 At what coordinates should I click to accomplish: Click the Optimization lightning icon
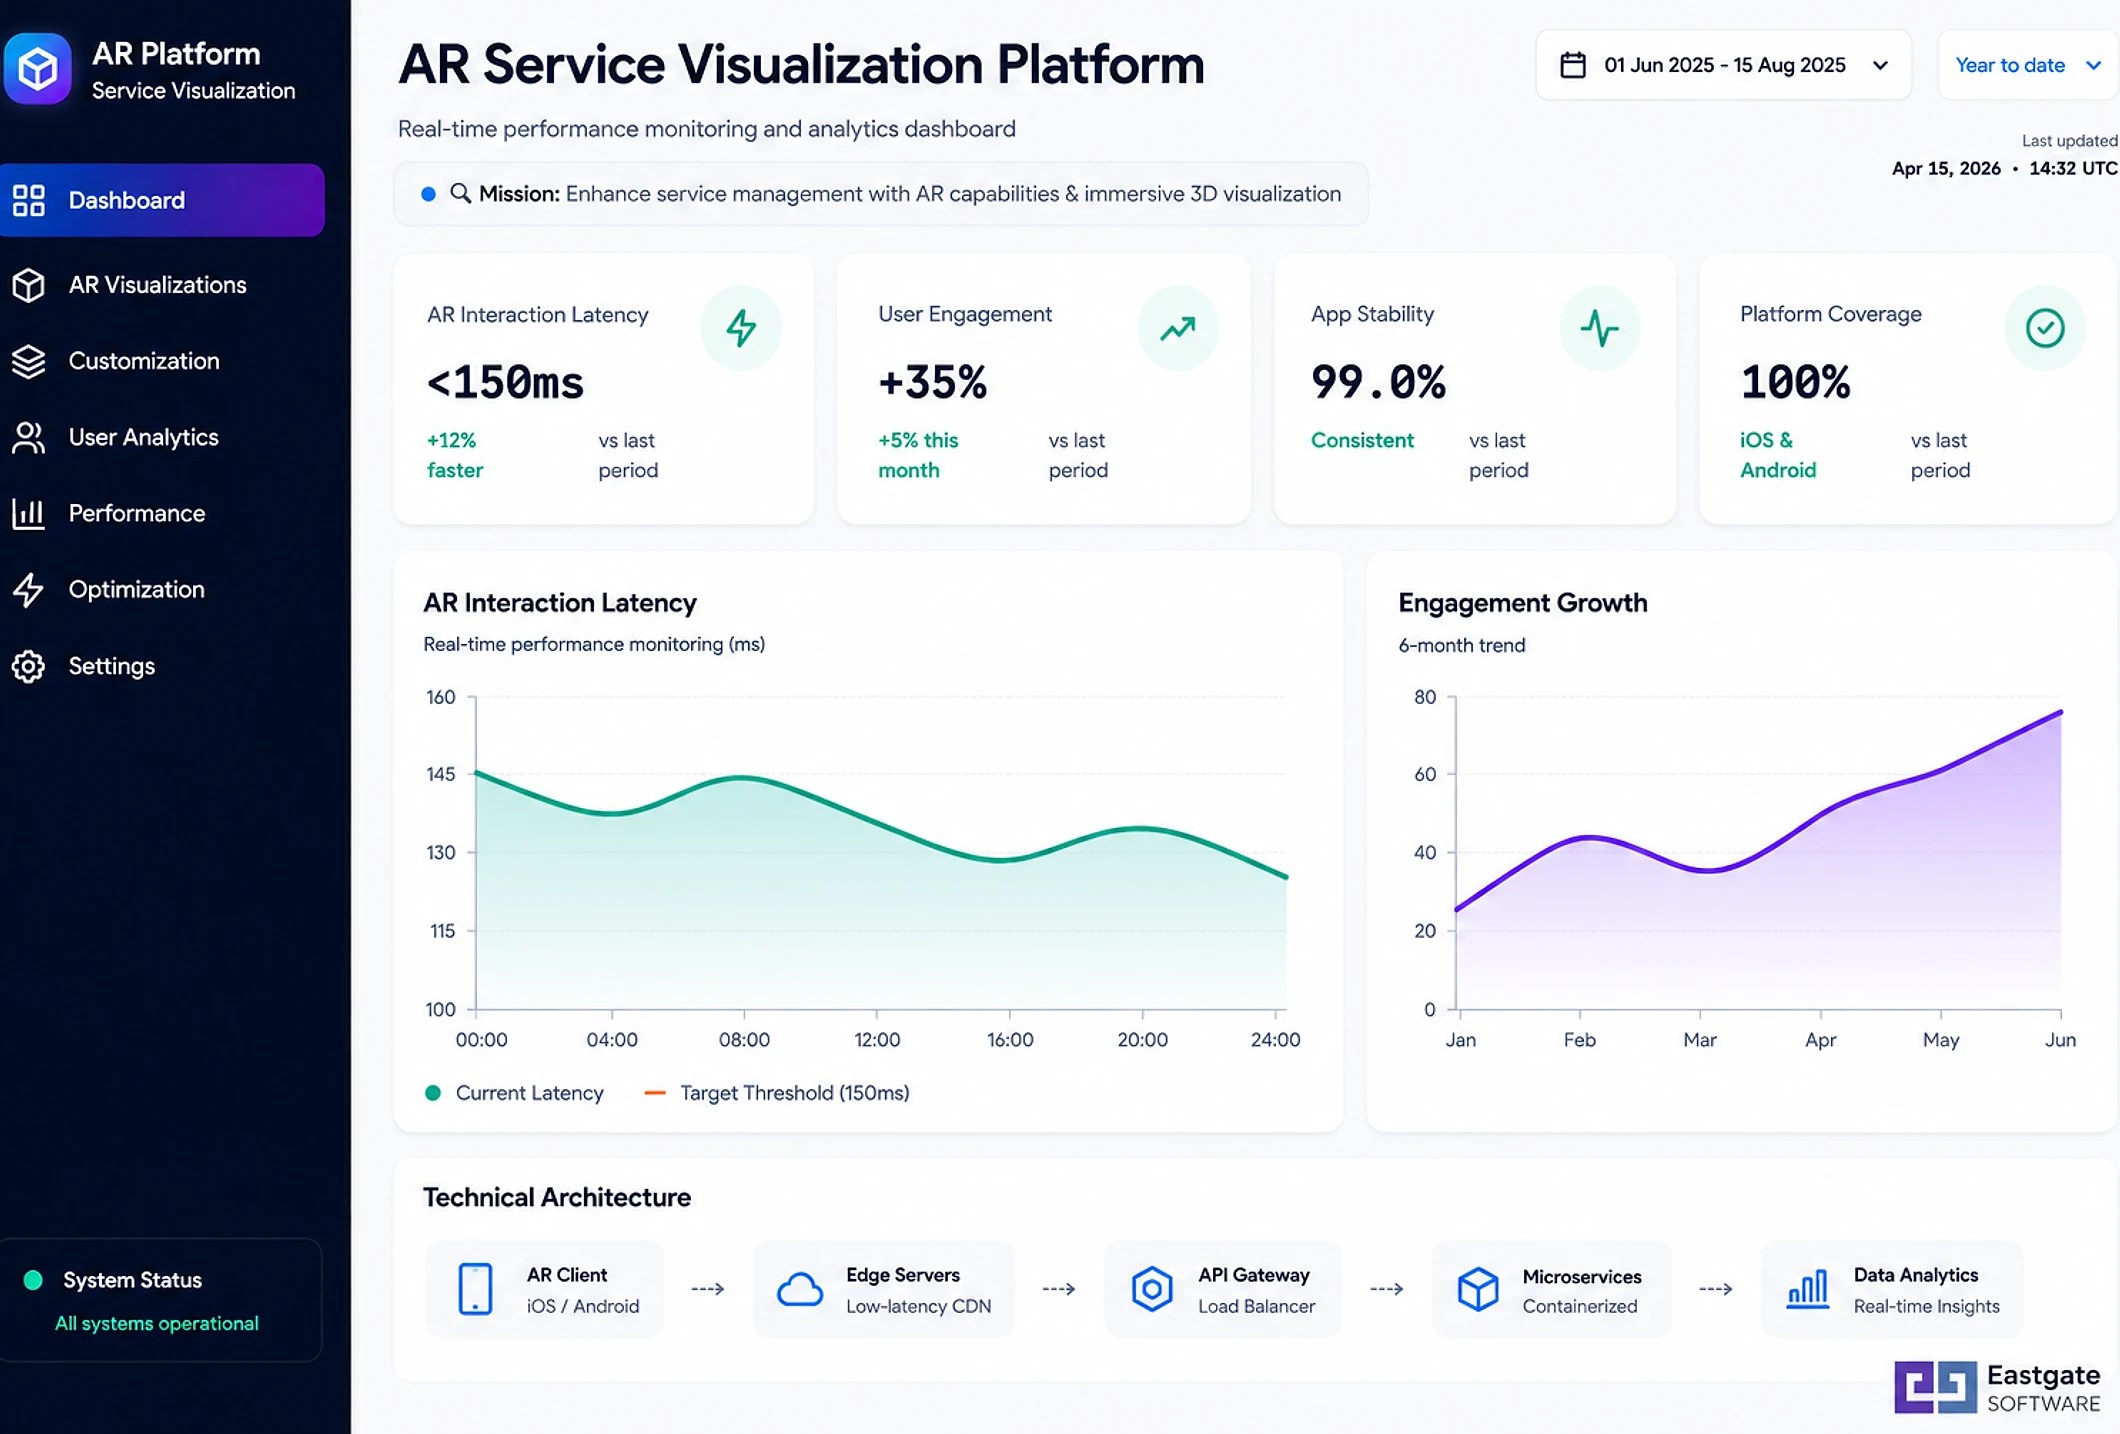(28, 589)
